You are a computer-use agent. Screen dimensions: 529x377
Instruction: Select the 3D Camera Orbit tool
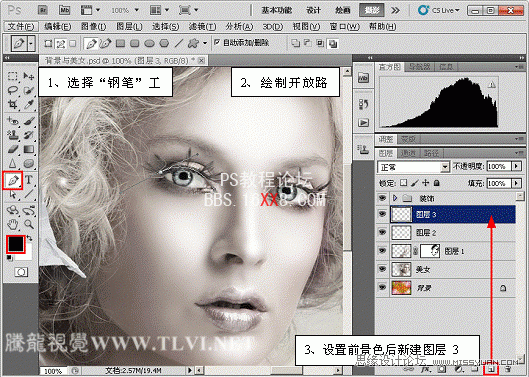click(x=29, y=211)
